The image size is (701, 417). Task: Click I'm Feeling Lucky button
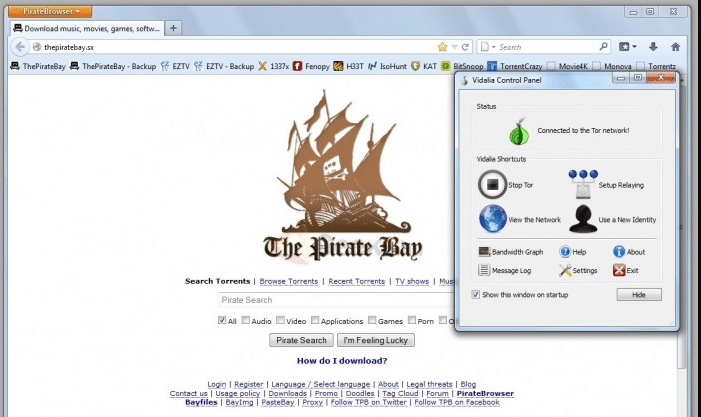pos(376,340)
